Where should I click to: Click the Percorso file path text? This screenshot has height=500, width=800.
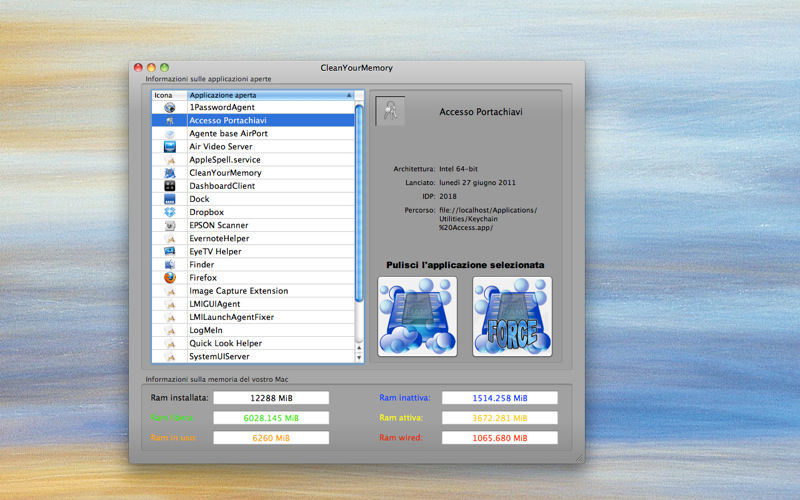point(488,219)
